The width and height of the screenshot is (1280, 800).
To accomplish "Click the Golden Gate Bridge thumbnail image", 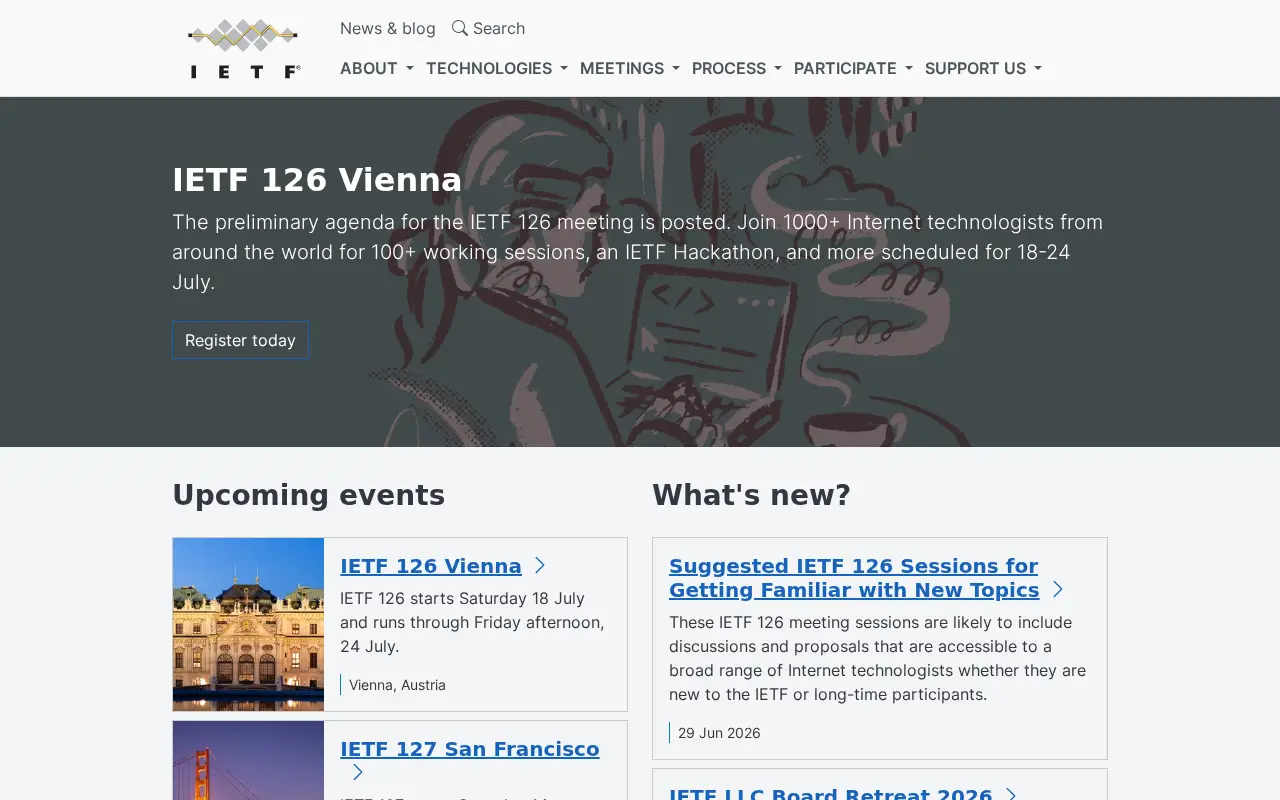I will [248, 761].
